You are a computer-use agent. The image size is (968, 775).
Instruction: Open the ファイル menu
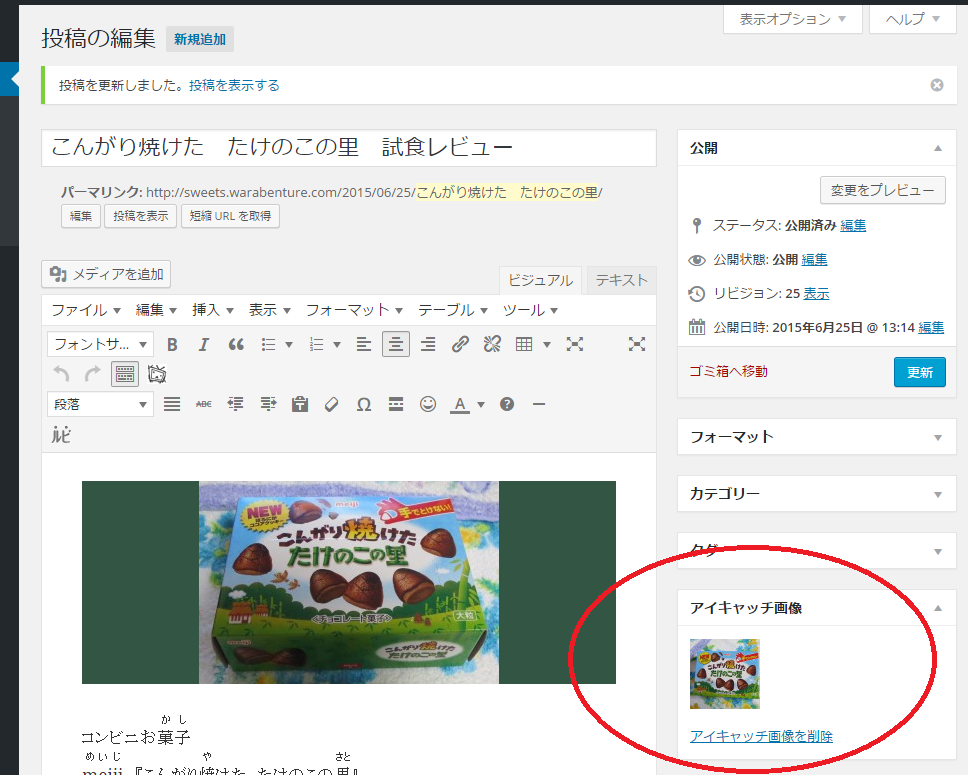click(85, 310)
